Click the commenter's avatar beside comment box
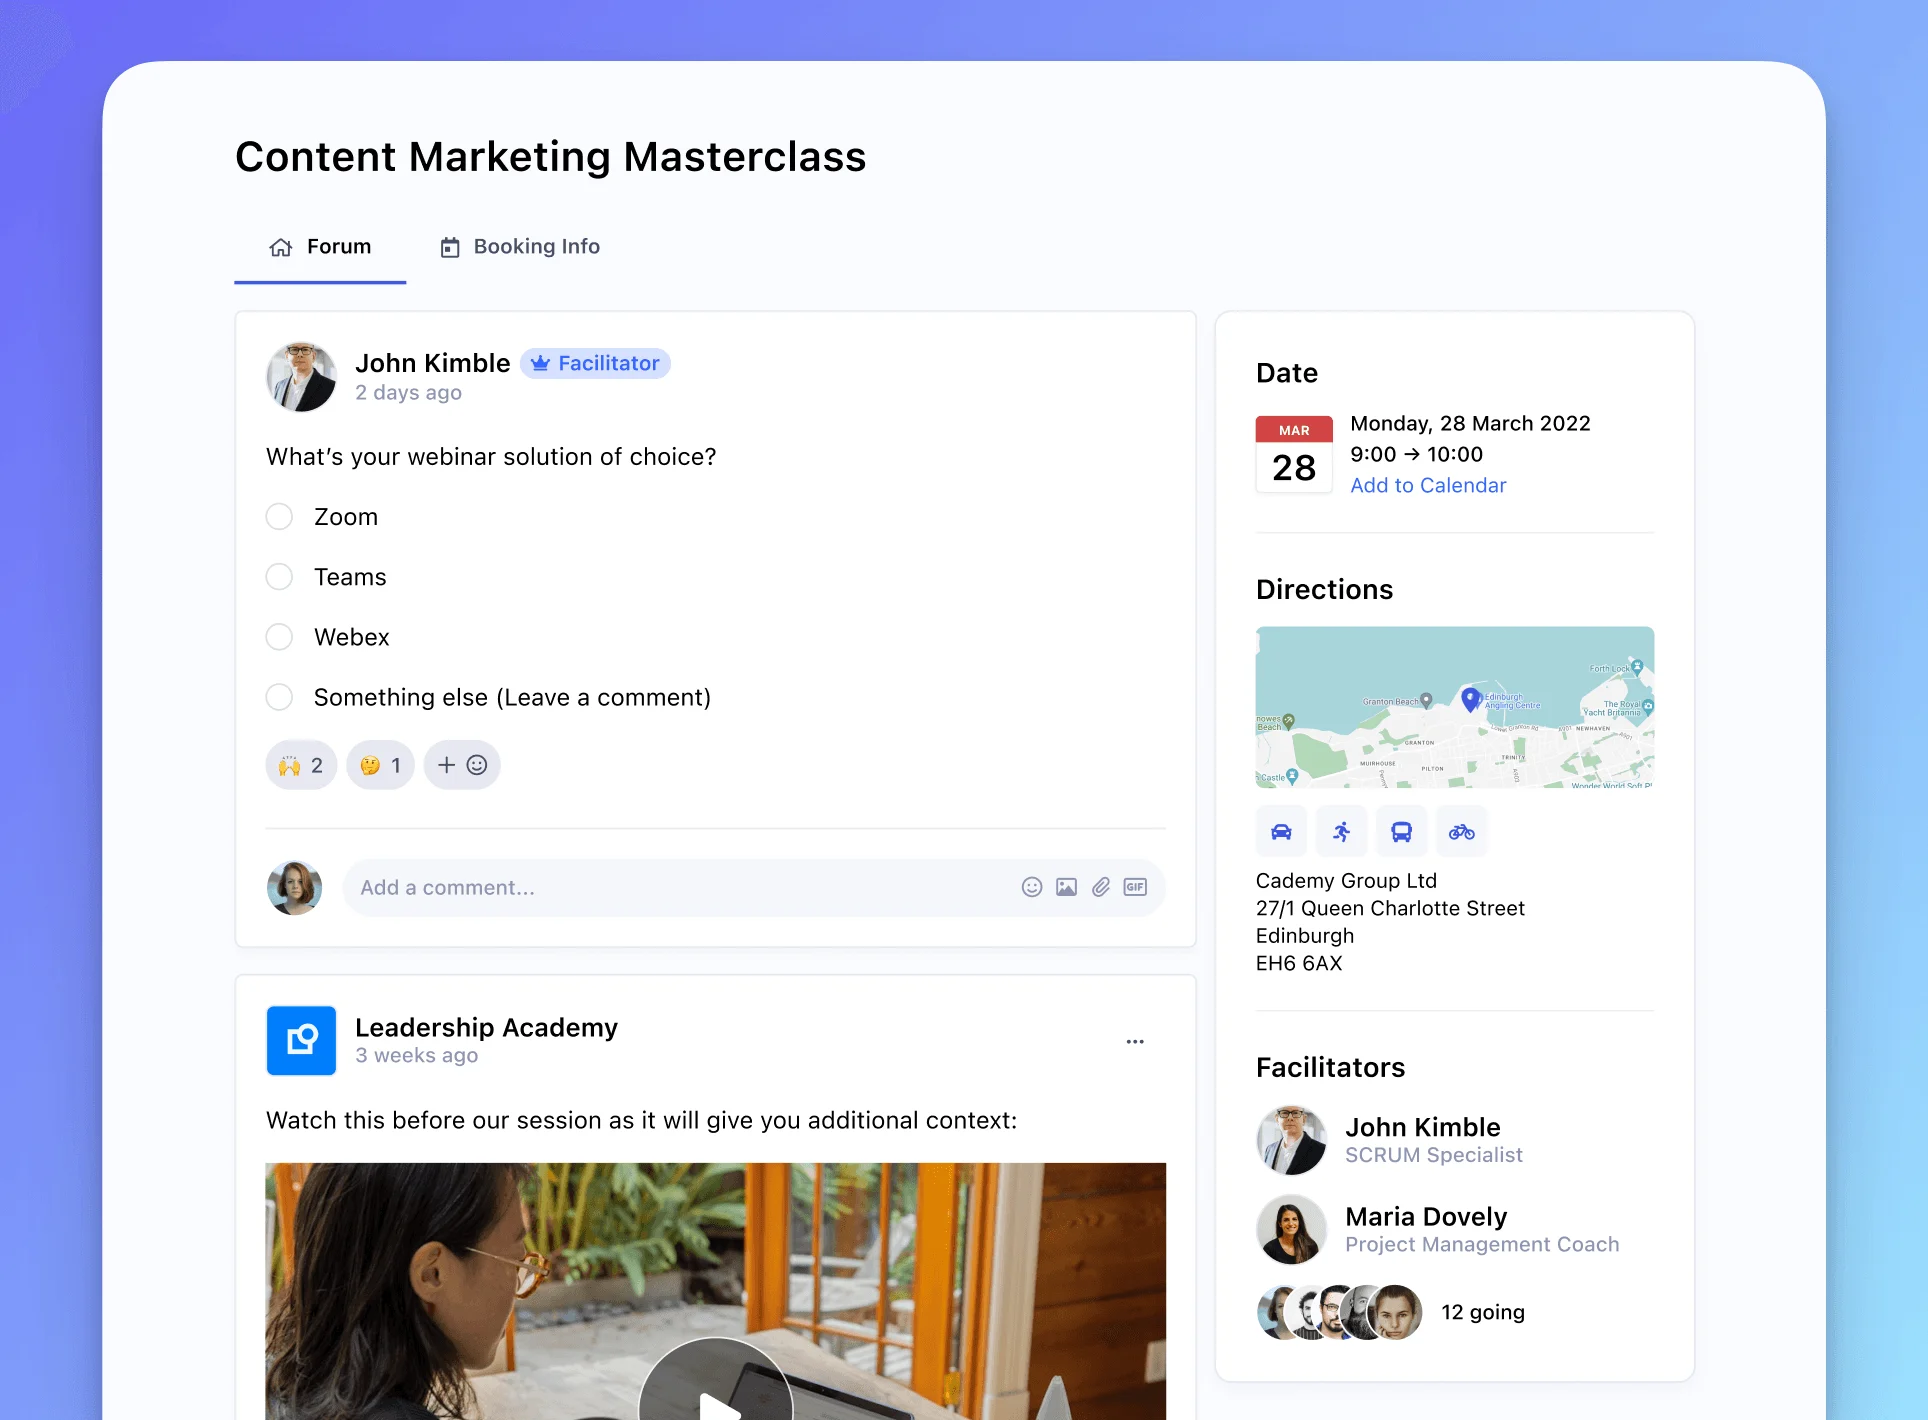 [x=294, y=888]
